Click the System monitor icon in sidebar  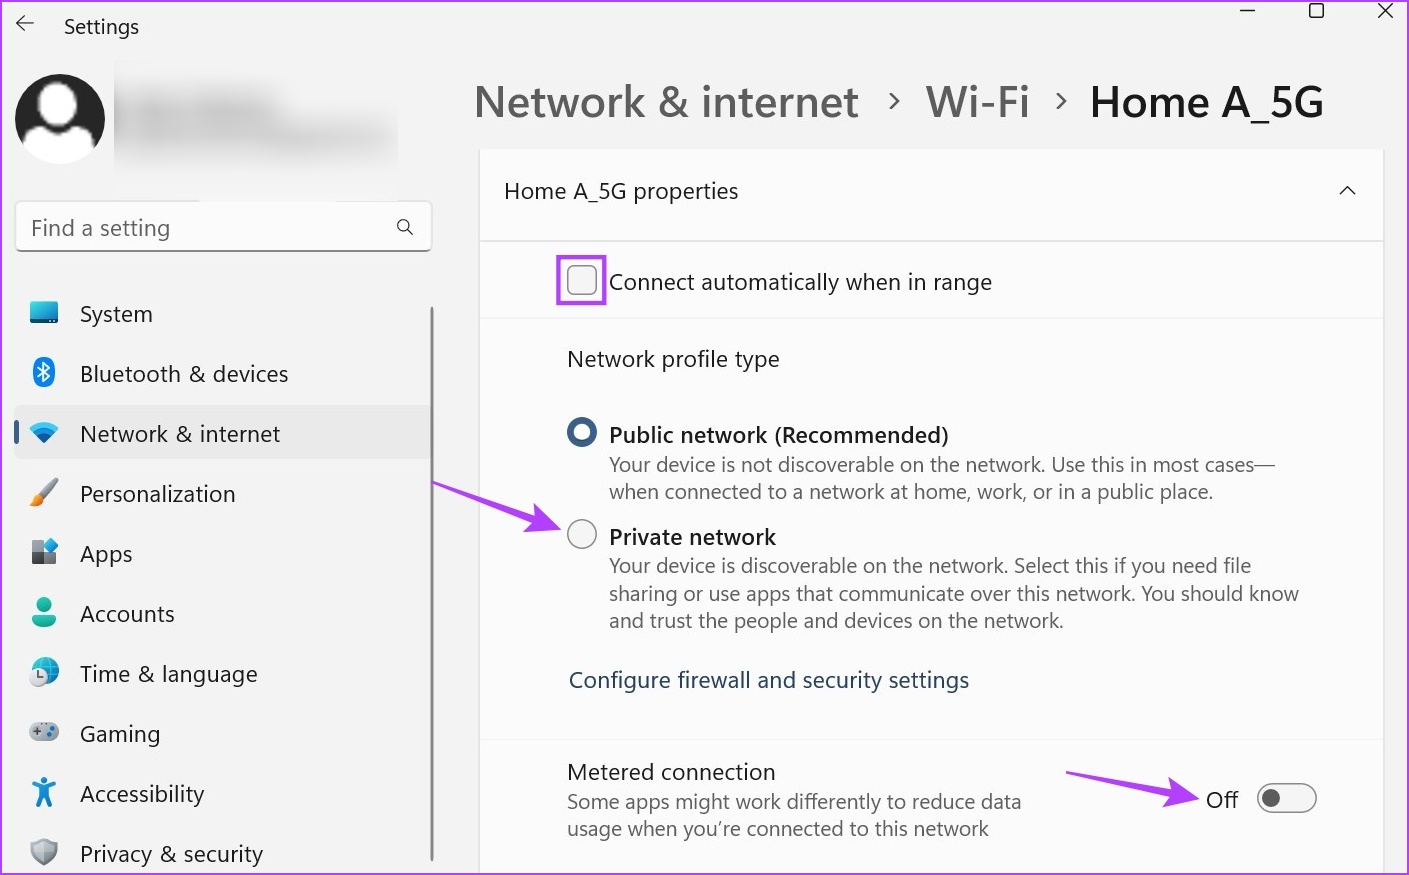(x=44, y=313)
